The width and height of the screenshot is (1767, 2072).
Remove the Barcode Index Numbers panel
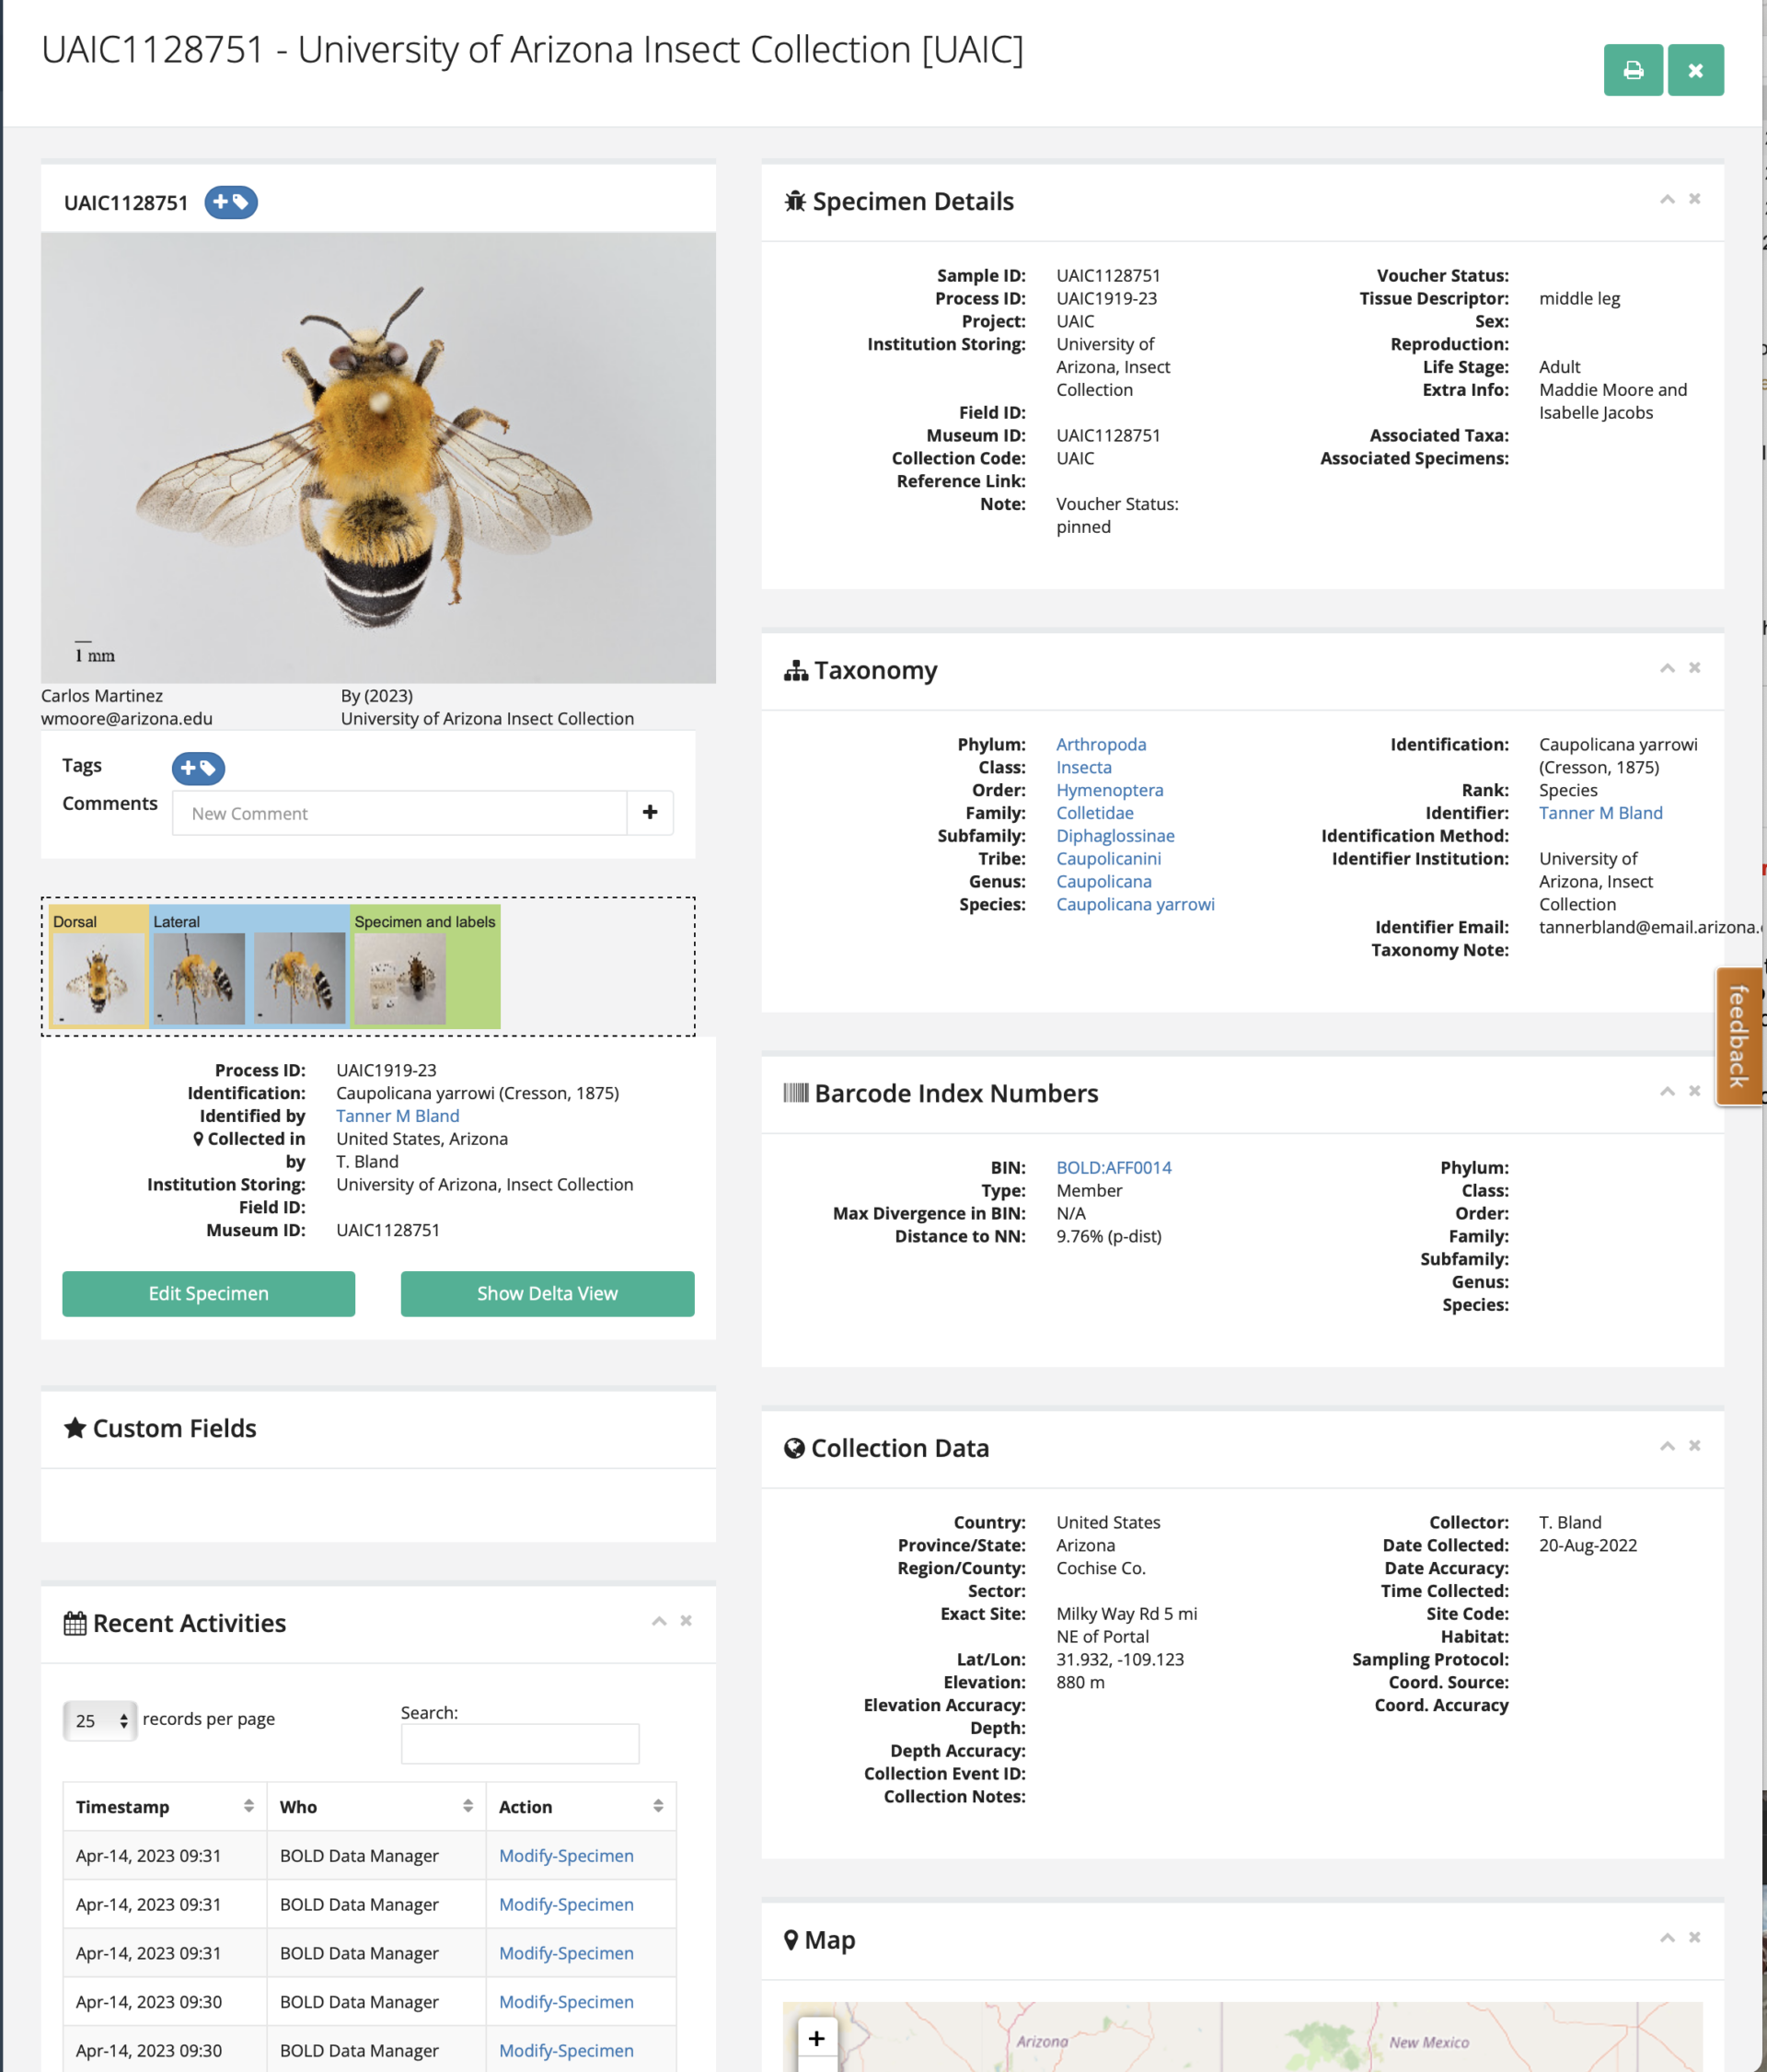point(1694,1091)
